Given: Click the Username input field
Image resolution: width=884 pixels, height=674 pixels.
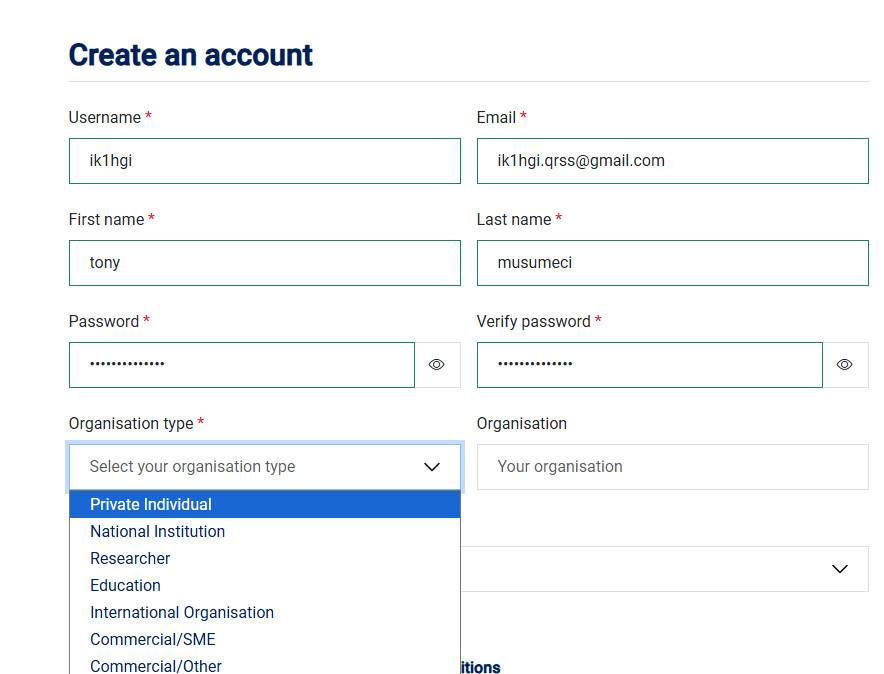Looking at the screenshot, I should coord(264,161).
